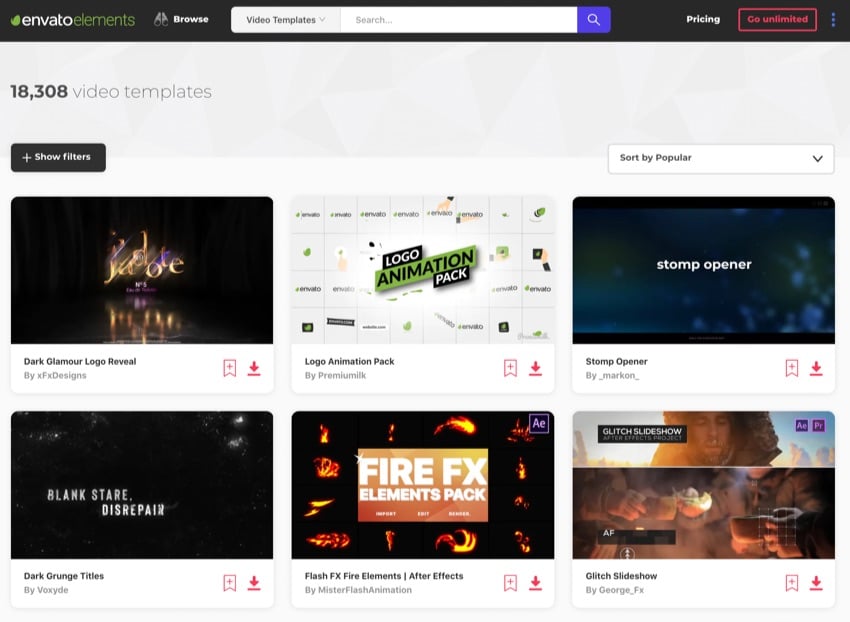The width and height of the screenshot is (850, 622).
Task: Open the three-dot more options menu
Action: pos(833,20)
